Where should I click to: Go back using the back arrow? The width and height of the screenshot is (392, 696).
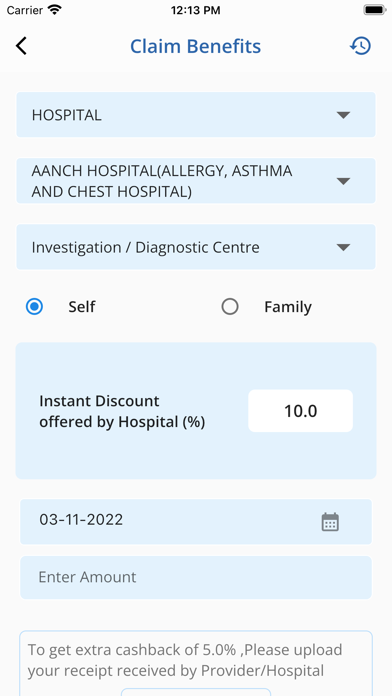21,46
